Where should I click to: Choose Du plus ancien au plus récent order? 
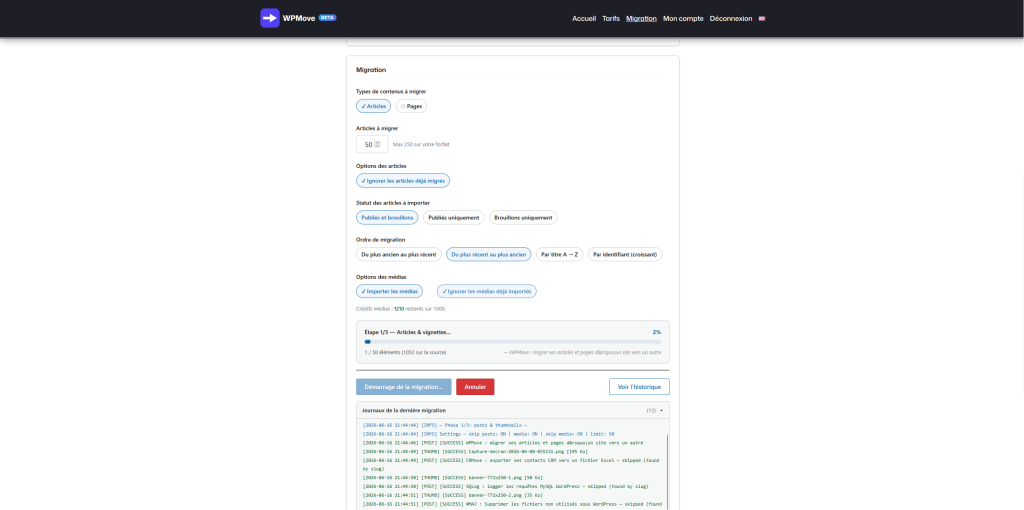pyautogui.click(x=398, y=254)
